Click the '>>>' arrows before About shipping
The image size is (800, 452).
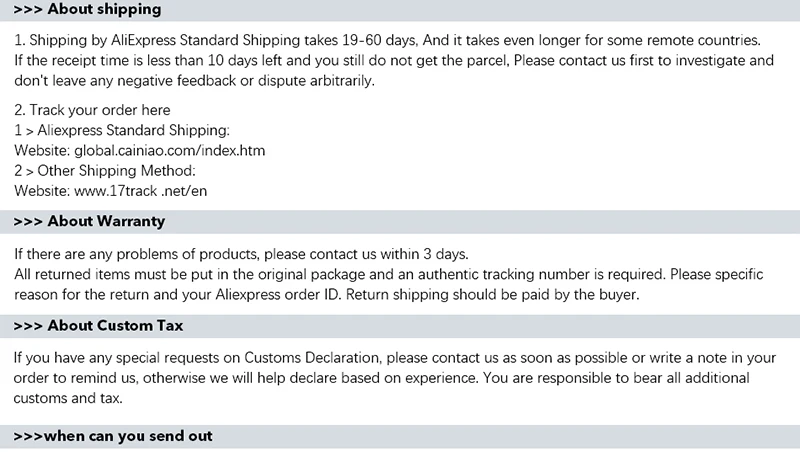tap(27, 9)
